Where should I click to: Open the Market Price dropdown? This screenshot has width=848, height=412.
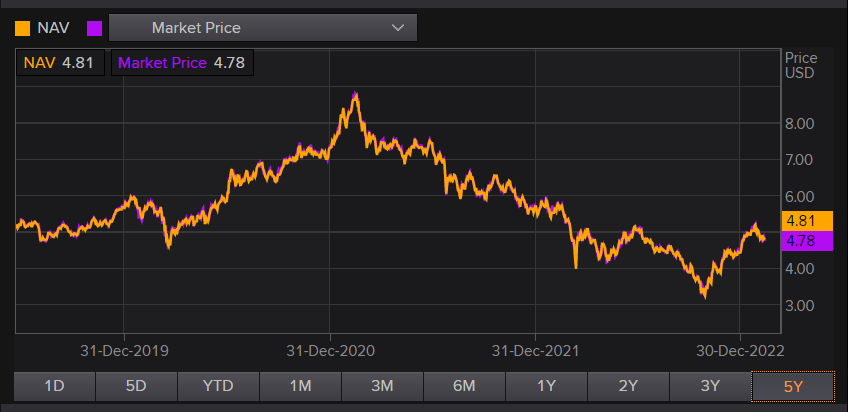coord(262,28)
